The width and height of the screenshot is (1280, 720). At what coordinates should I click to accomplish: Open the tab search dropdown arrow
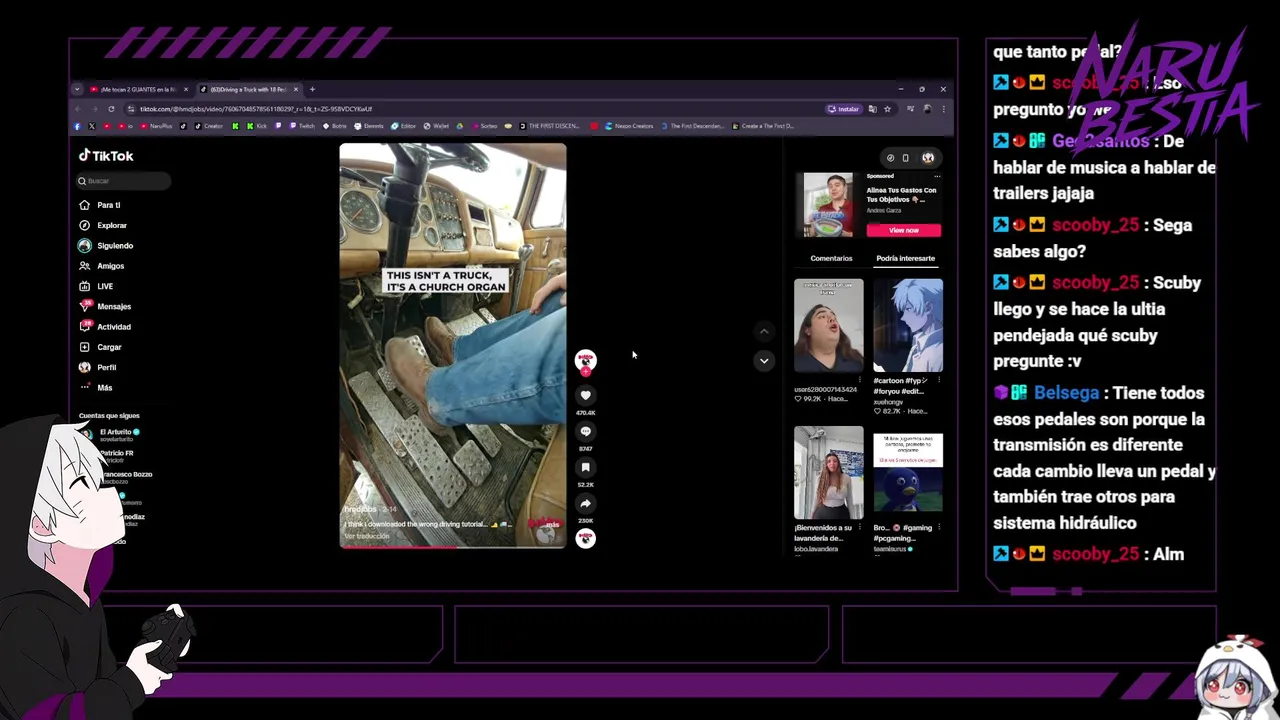pyautogui.click(x=77, y=89)
